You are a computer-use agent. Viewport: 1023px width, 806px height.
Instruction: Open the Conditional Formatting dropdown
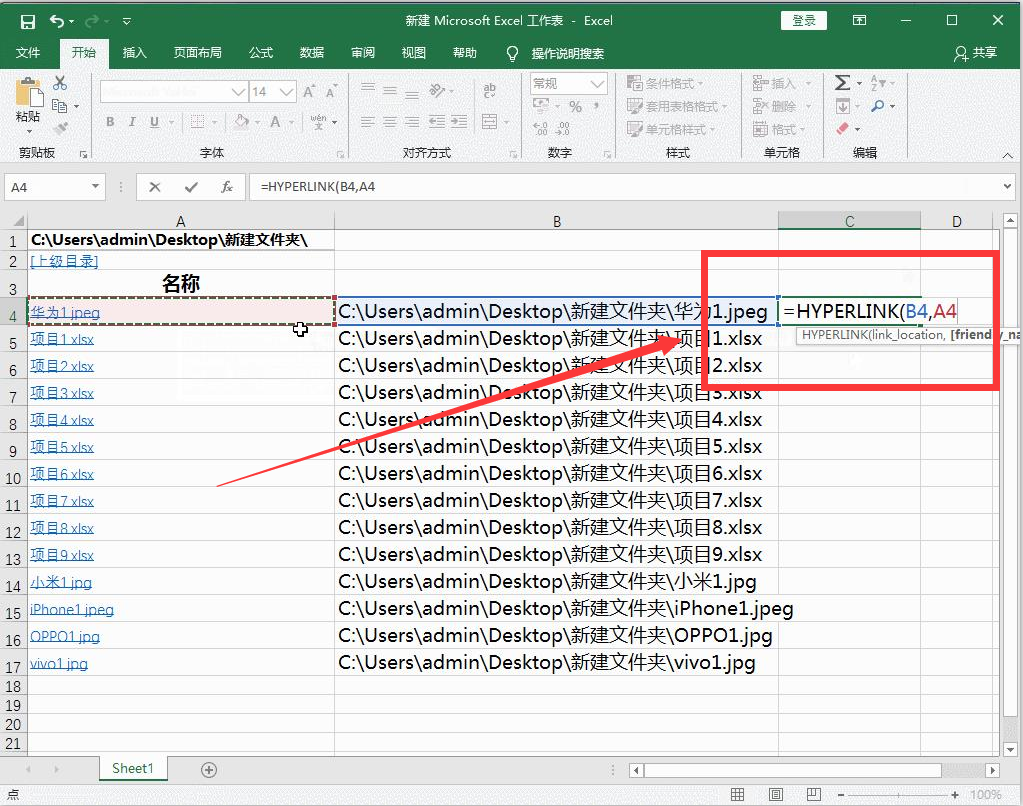pyautogui.click(x=665, y=84)
